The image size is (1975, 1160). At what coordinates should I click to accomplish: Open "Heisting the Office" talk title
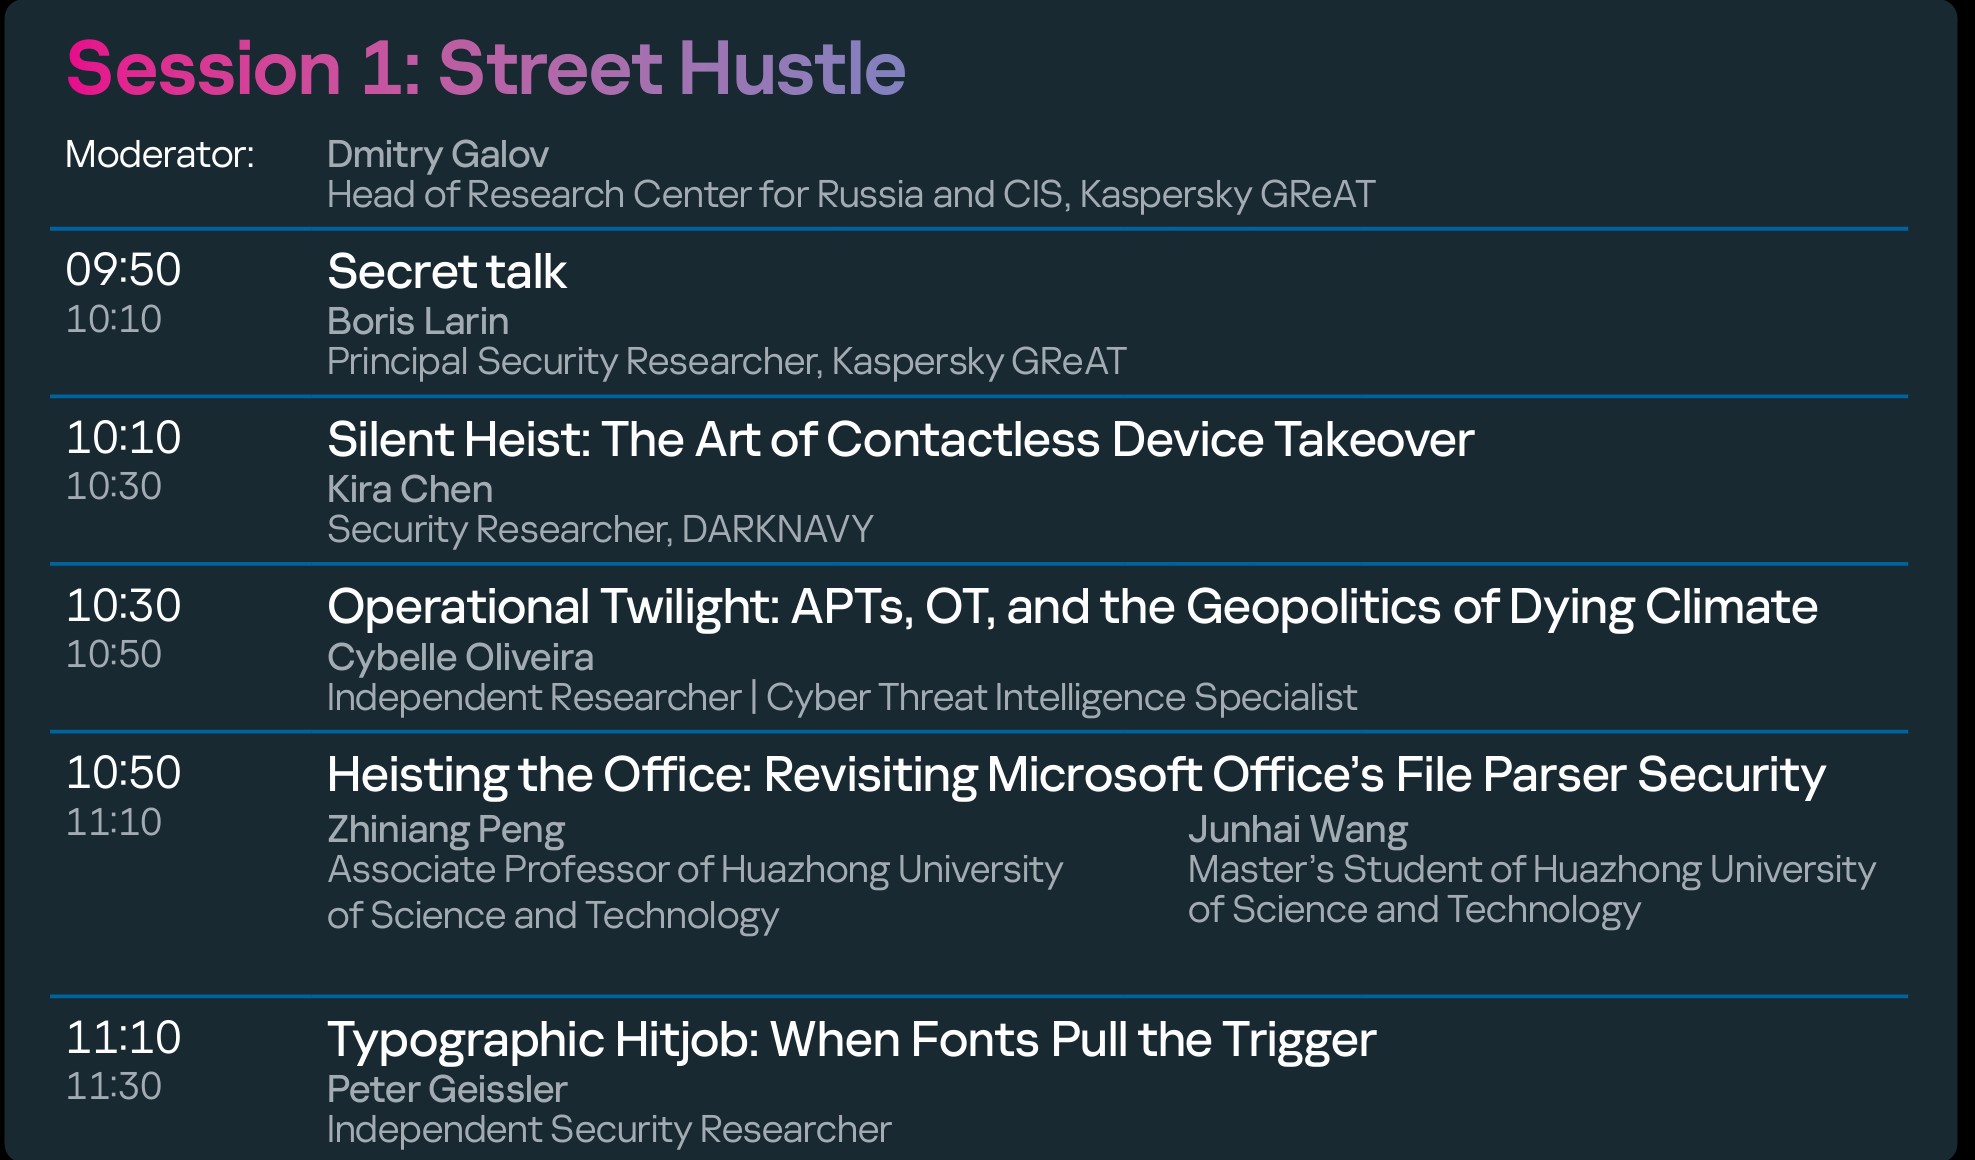(x=1075, y=774)
